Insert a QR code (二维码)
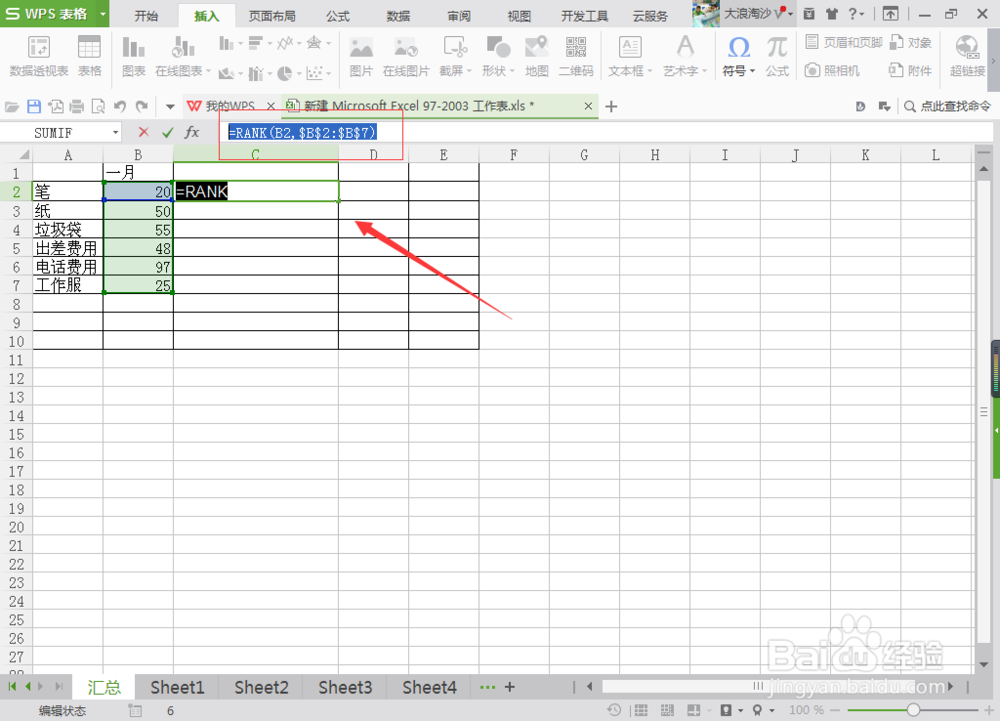 point(576,56)
